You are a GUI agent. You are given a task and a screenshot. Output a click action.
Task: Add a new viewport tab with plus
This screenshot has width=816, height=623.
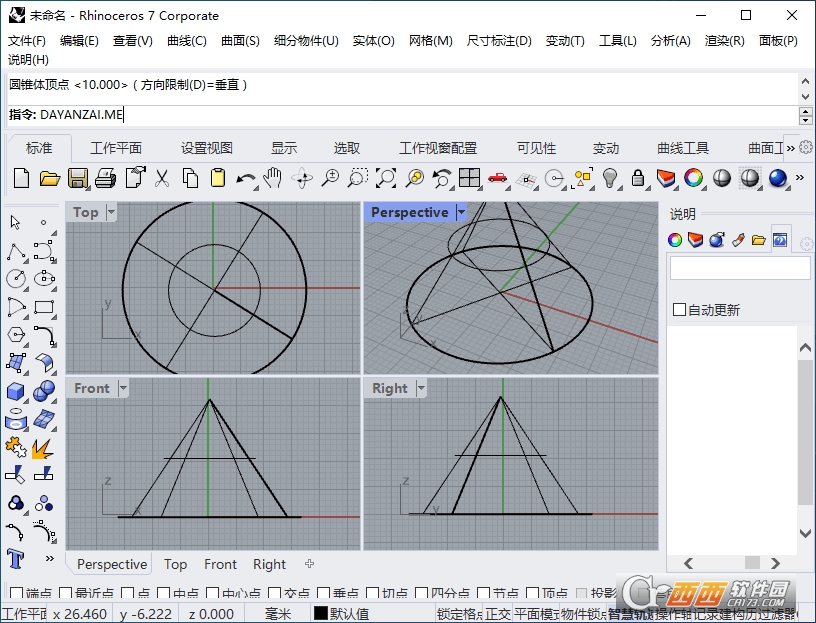310,564
